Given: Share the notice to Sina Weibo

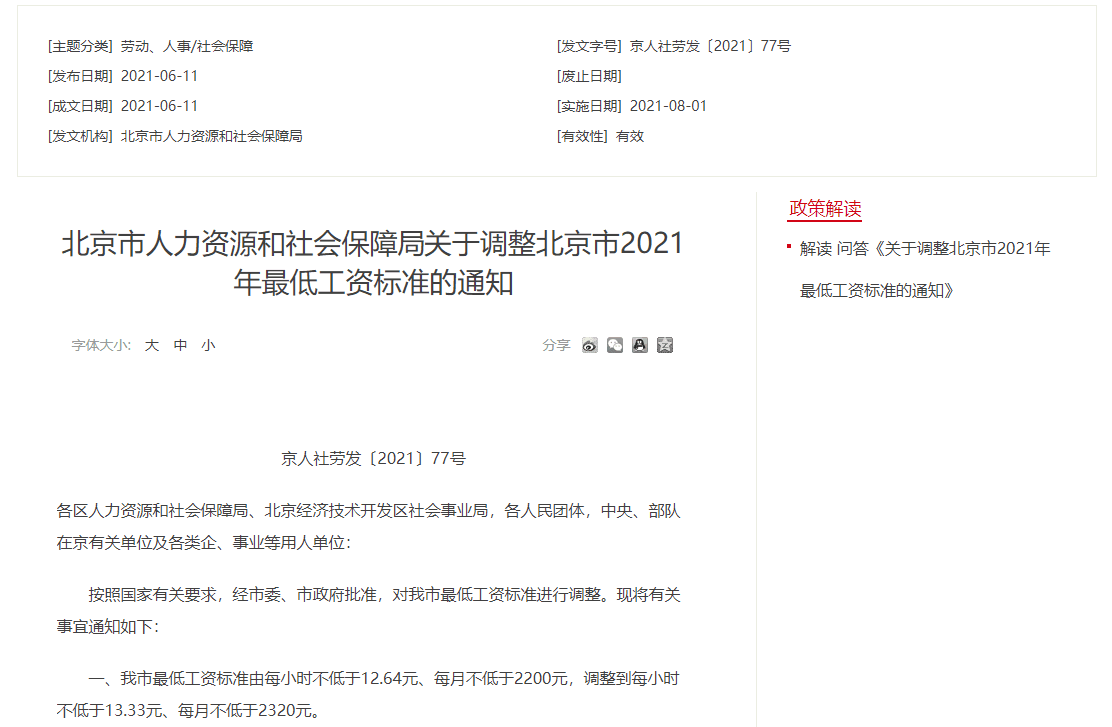Looking at the screenshot, I should (589, 345).
